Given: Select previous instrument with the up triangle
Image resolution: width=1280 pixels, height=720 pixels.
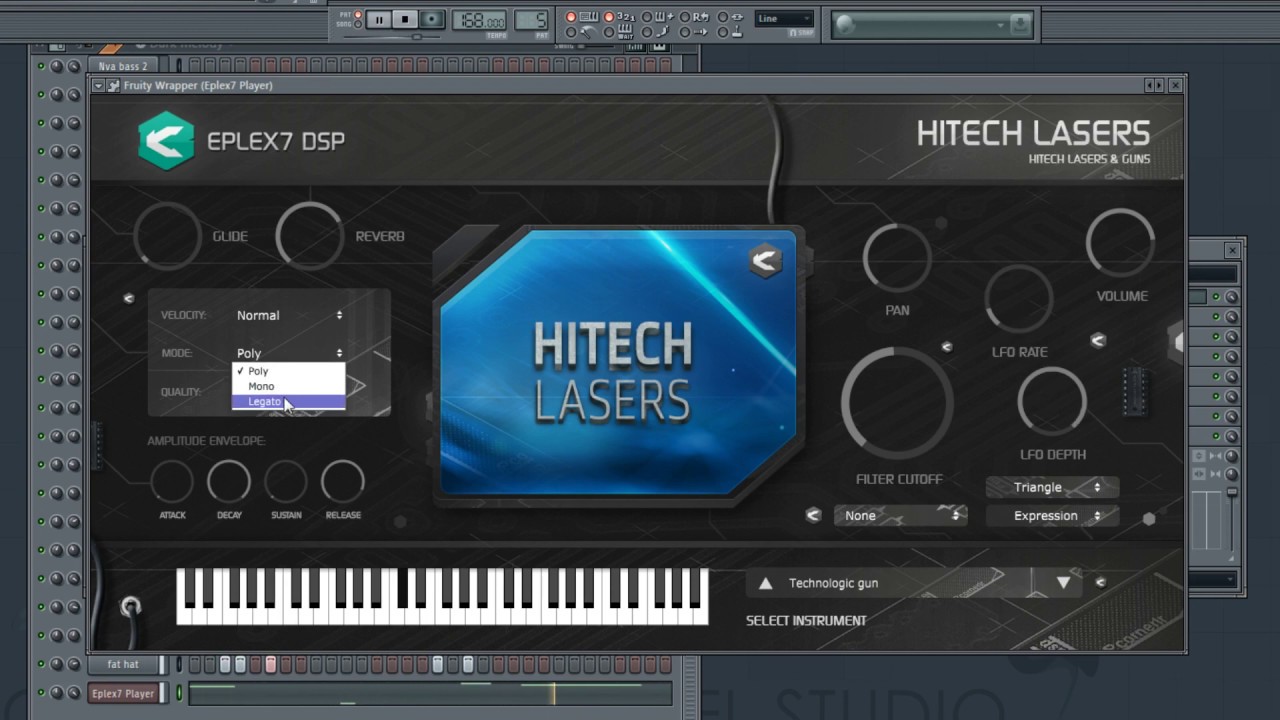Looking at the screenshot, I should click(765, 583).
